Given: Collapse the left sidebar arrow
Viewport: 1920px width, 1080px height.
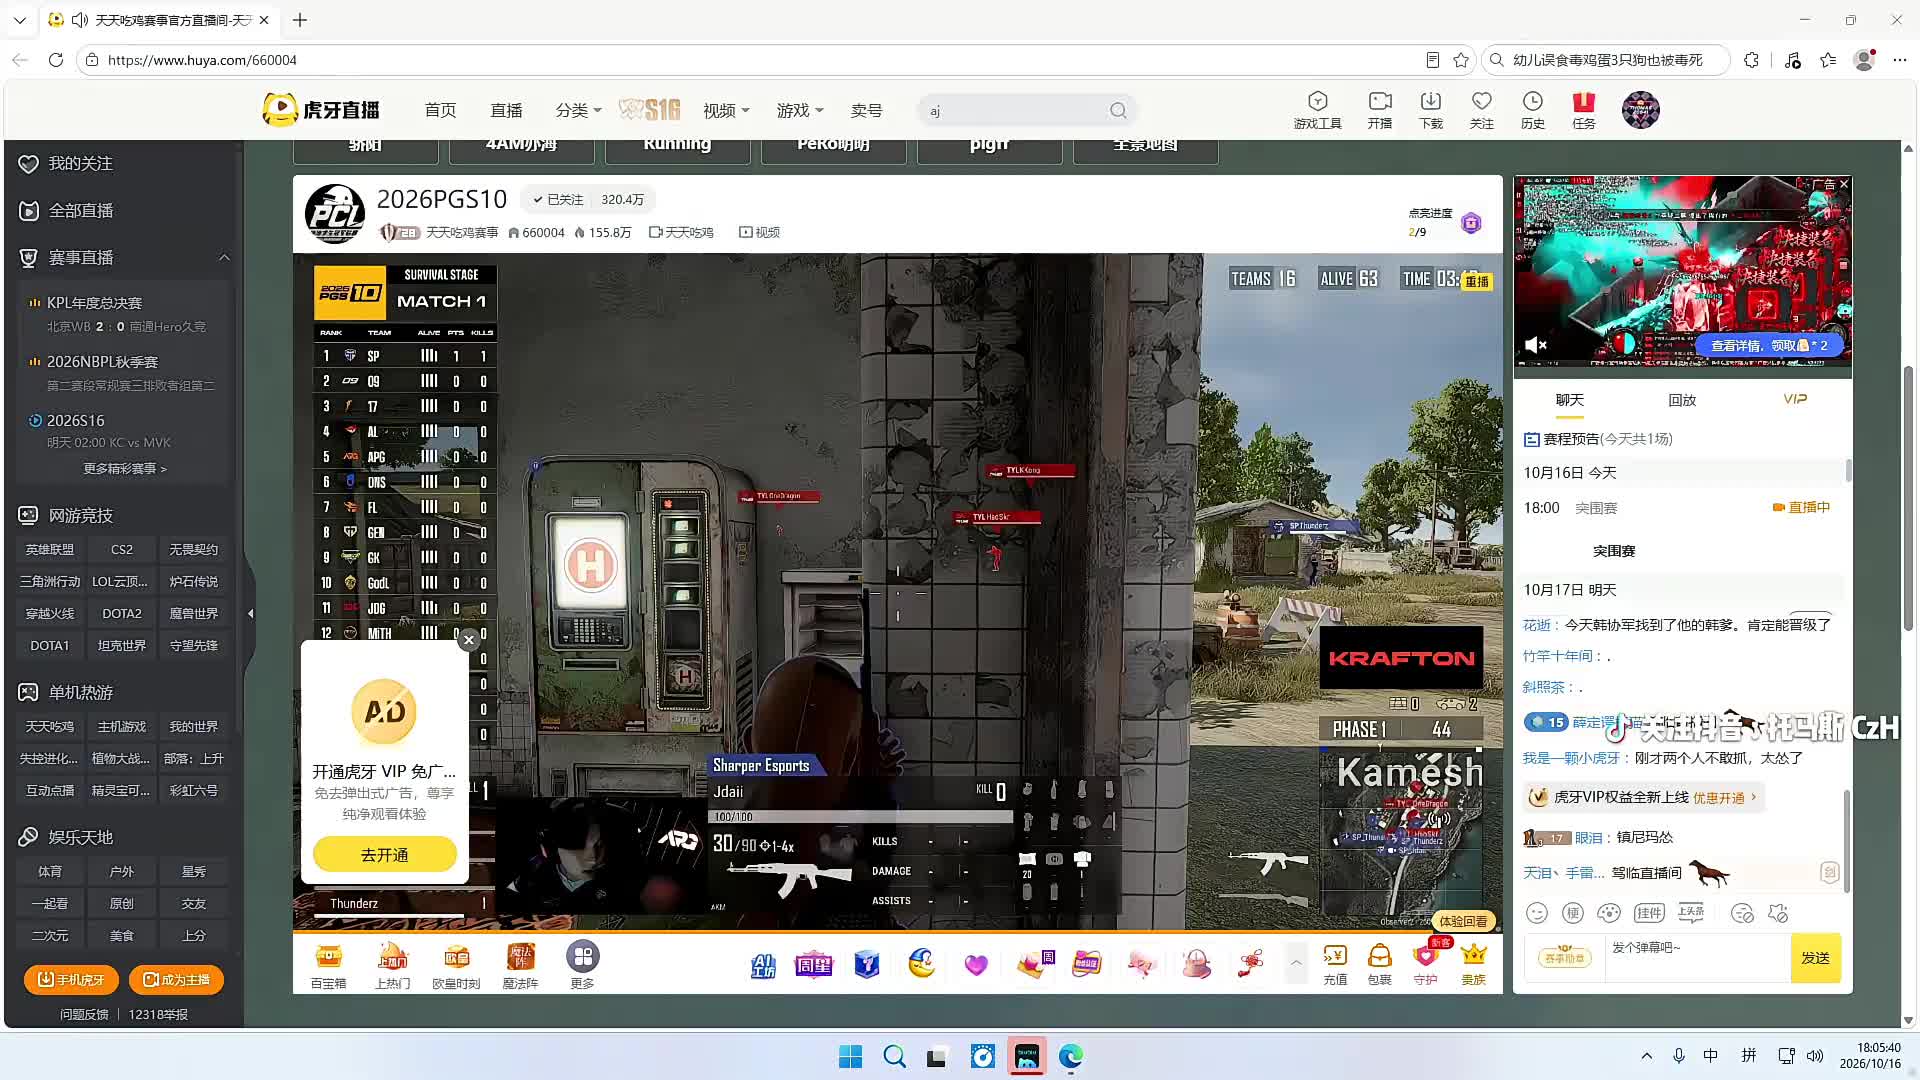Looking at the screenshot, I should [250, 613].
